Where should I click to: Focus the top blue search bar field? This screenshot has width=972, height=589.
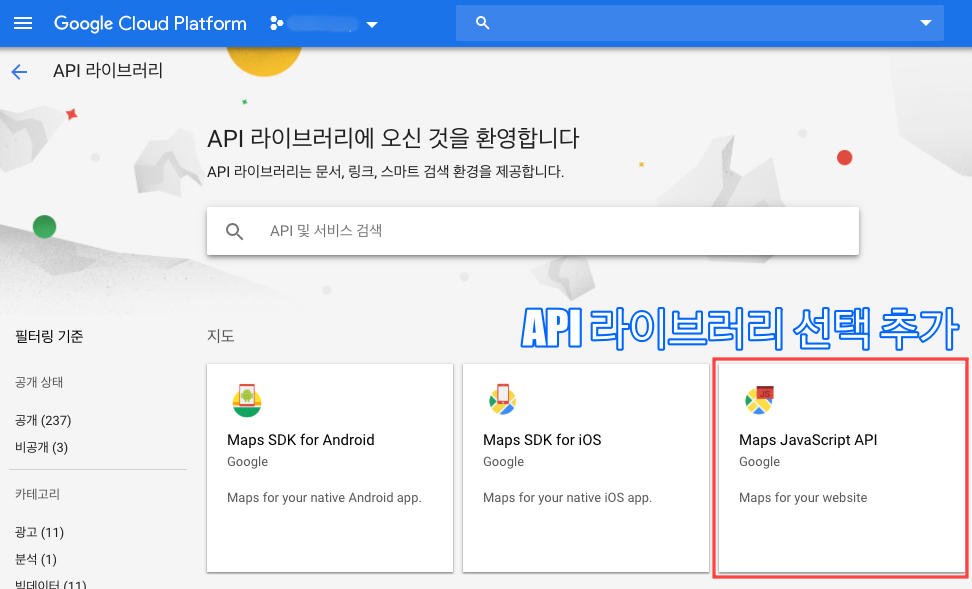699,23
